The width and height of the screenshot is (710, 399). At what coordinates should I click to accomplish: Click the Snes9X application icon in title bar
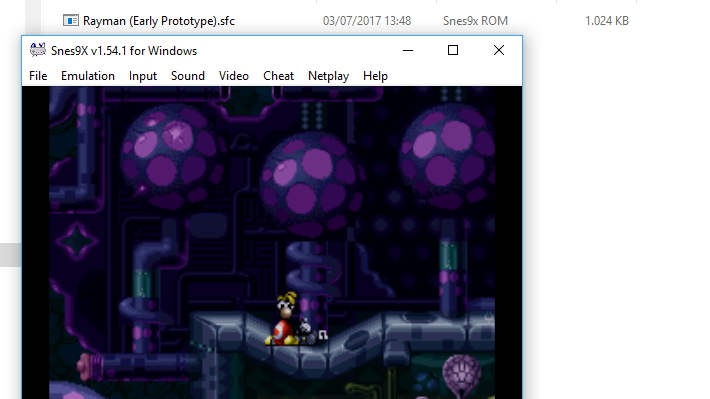point(38,50)
